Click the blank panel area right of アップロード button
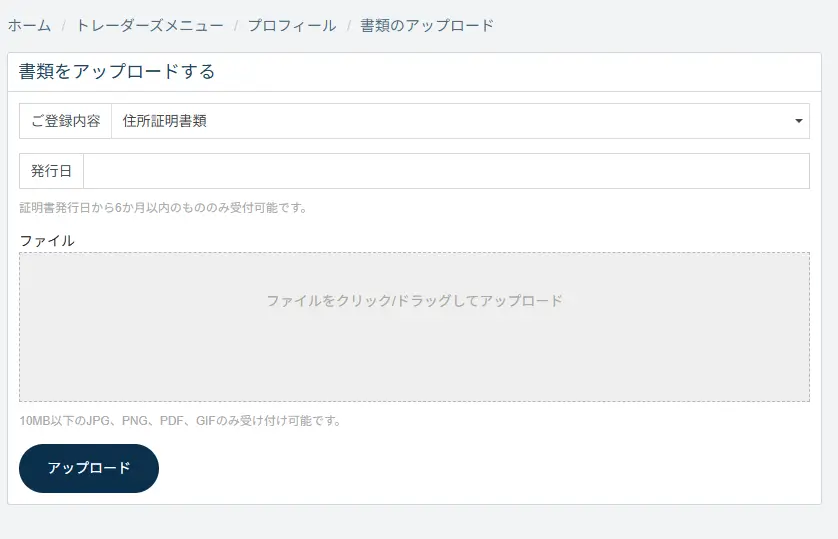 [480, 468]
